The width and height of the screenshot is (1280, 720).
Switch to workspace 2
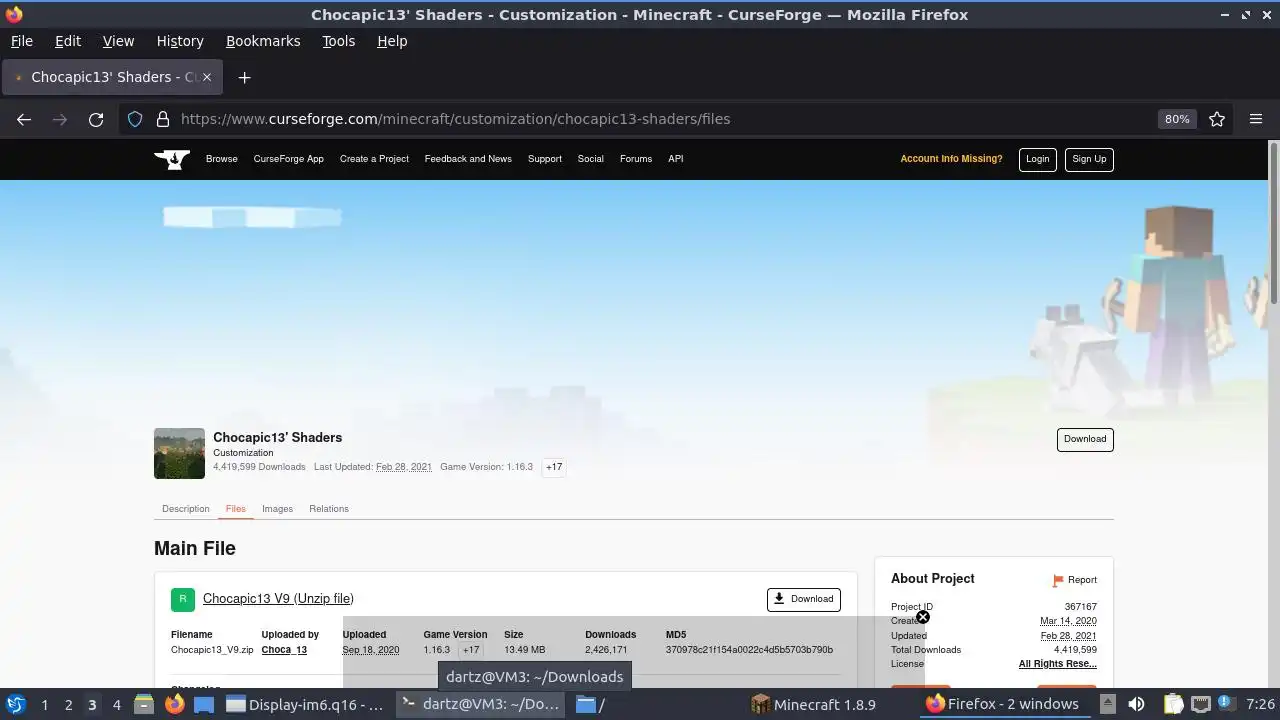tap(68, 704)
